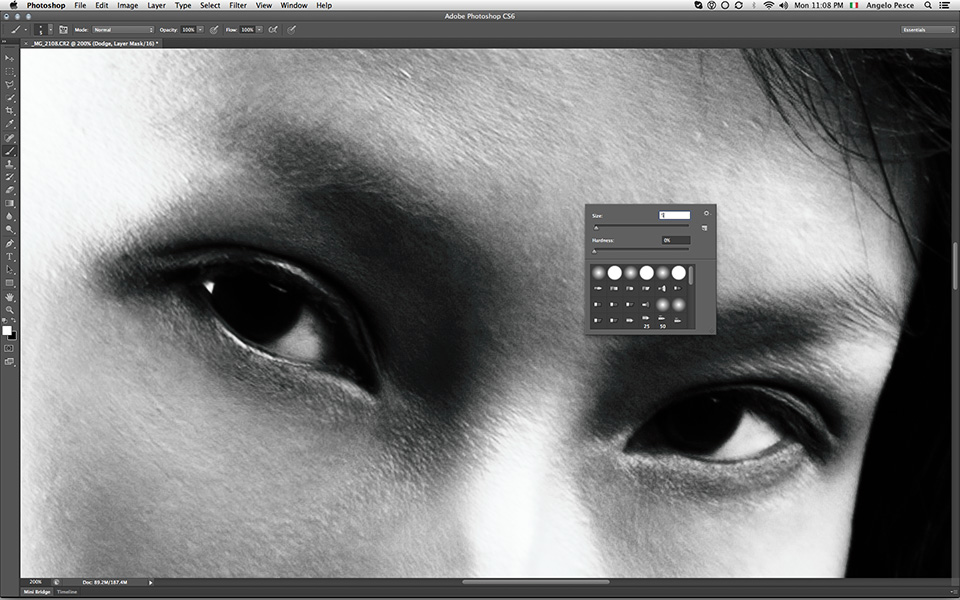This screenshot has width=960, height=600.
Task: Open macOS Spotlight search
Action: [928, 5]
